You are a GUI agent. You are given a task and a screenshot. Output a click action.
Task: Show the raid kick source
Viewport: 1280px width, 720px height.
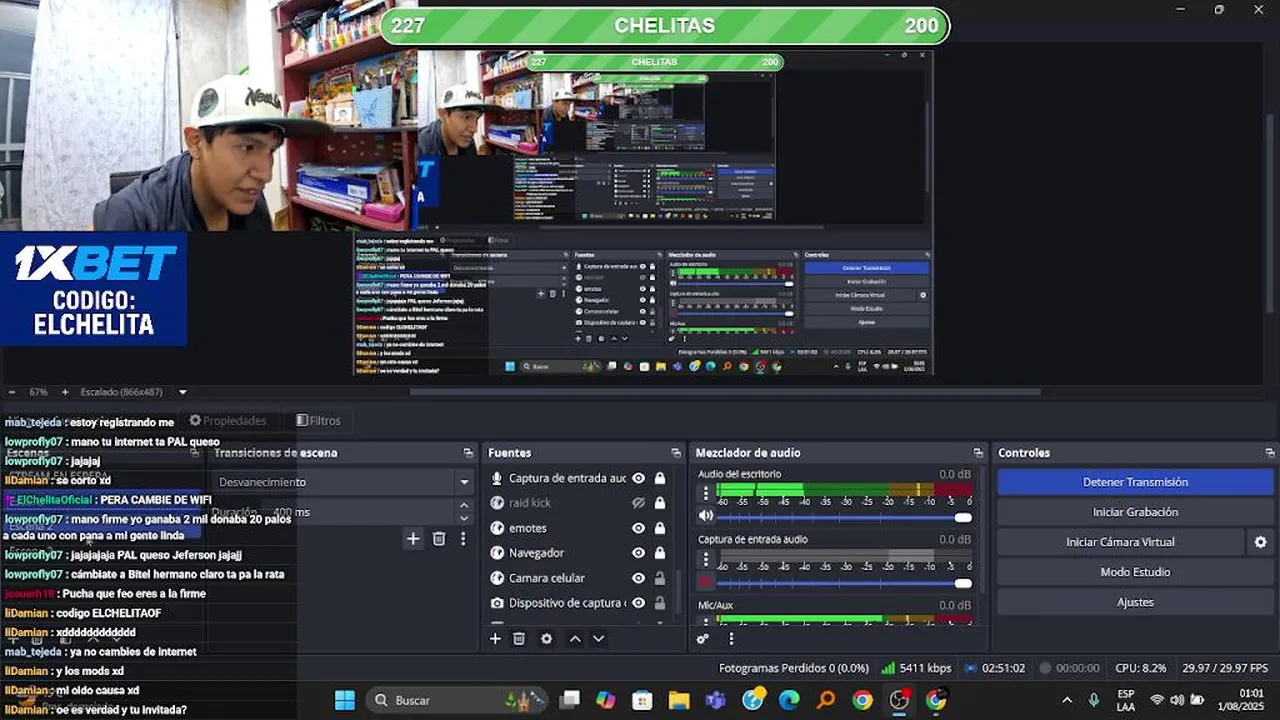coord(638,503)
